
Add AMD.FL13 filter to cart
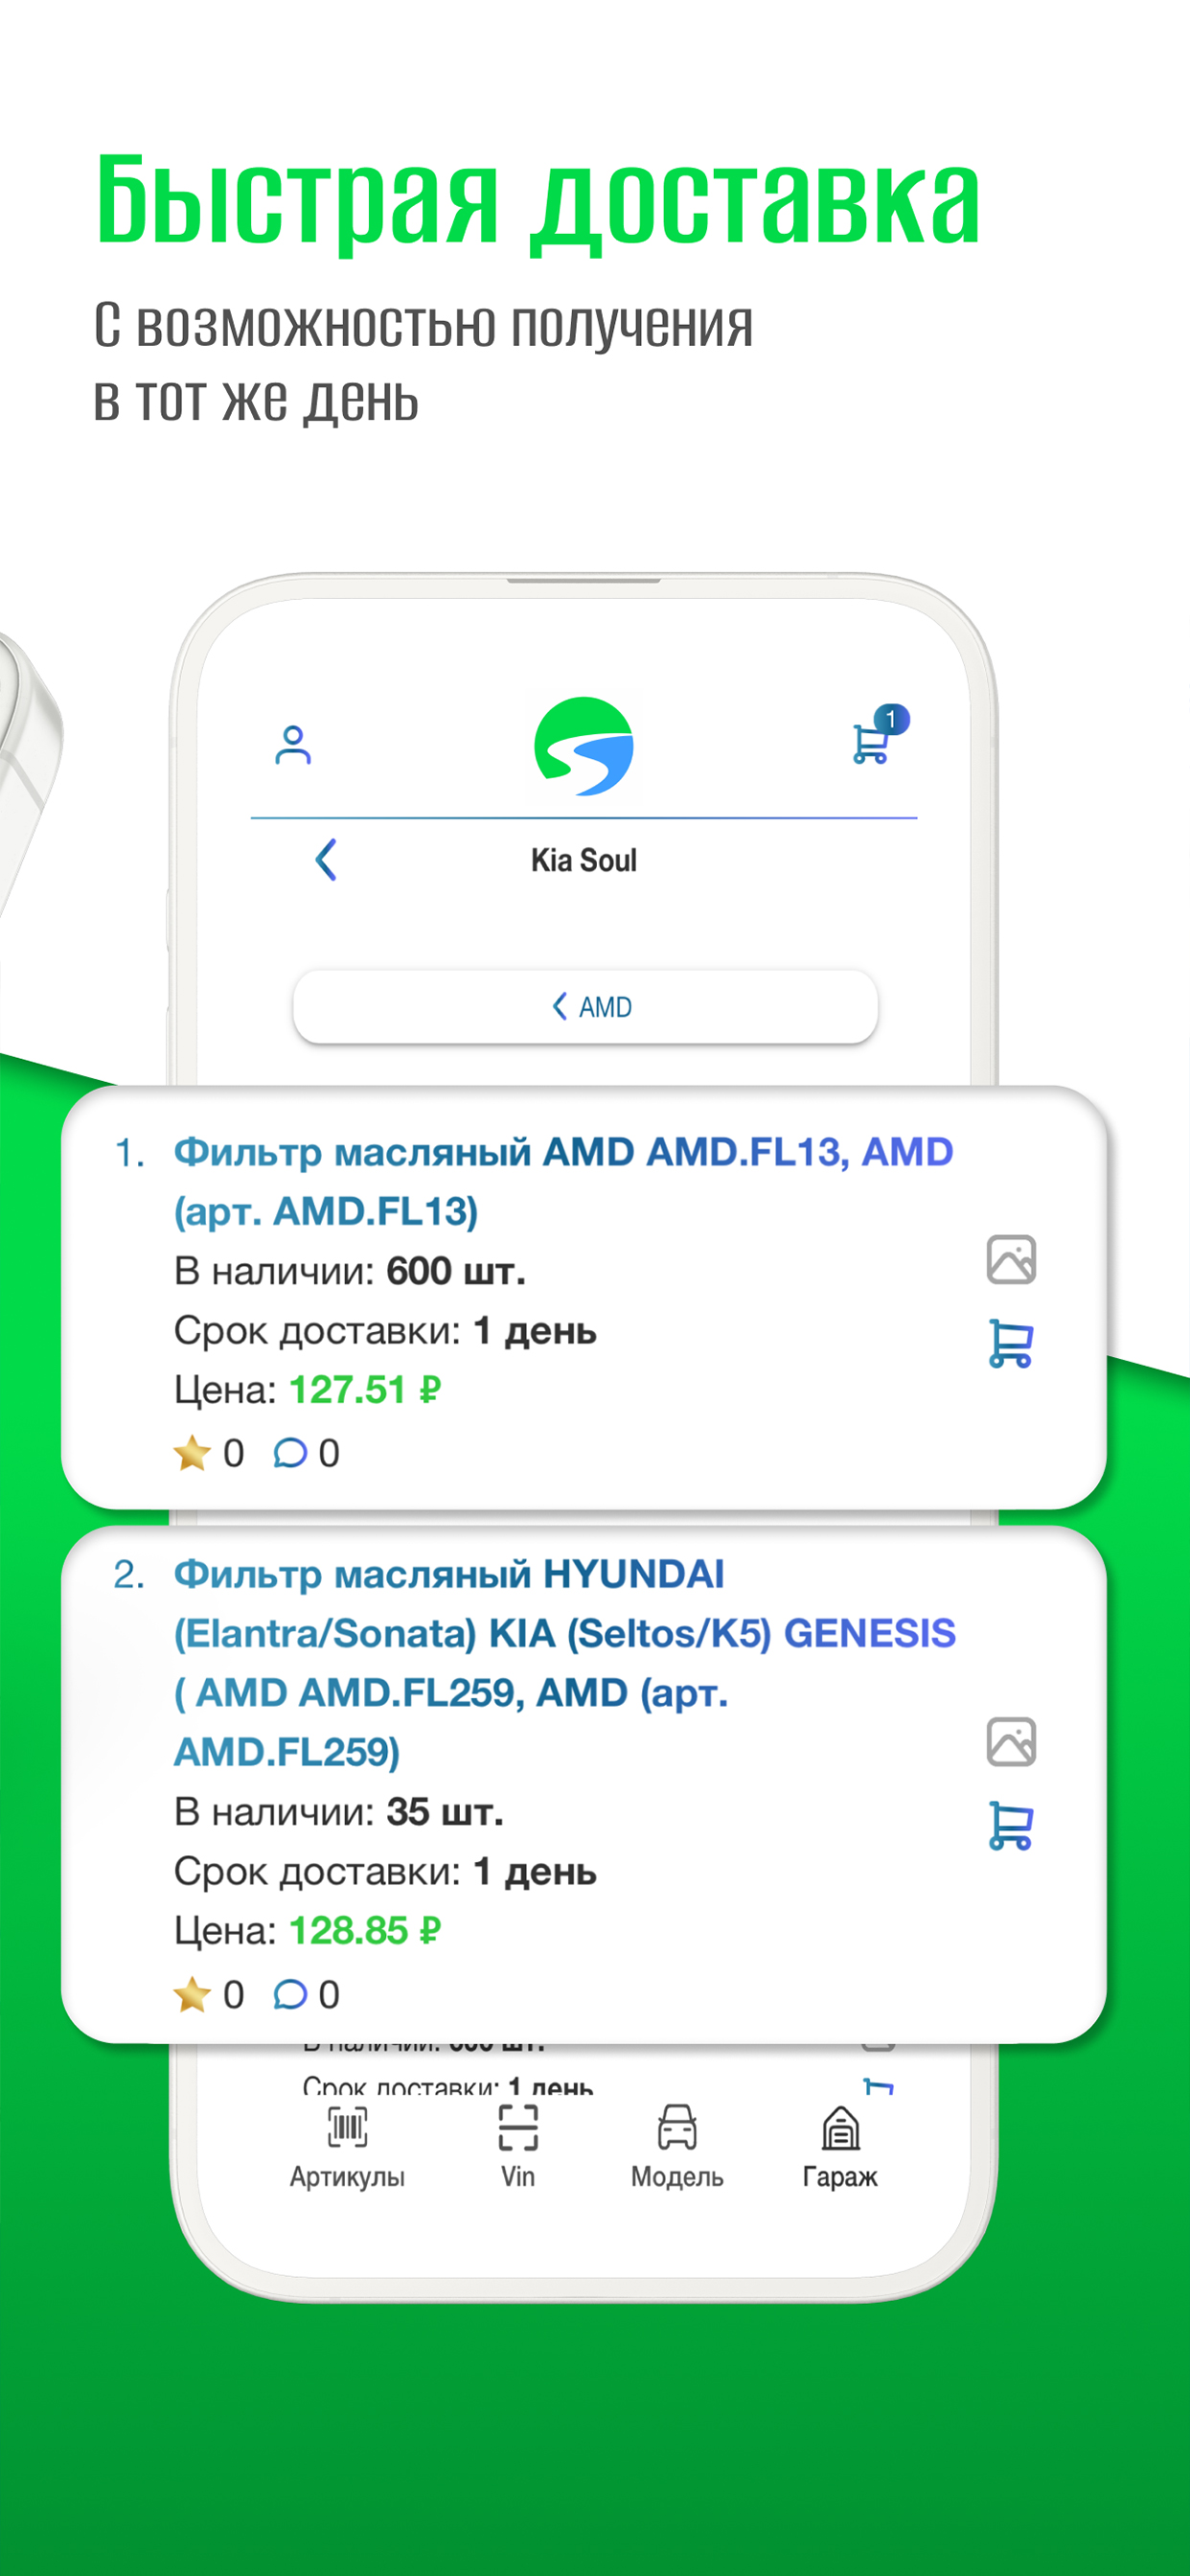pos(1011,1343)
